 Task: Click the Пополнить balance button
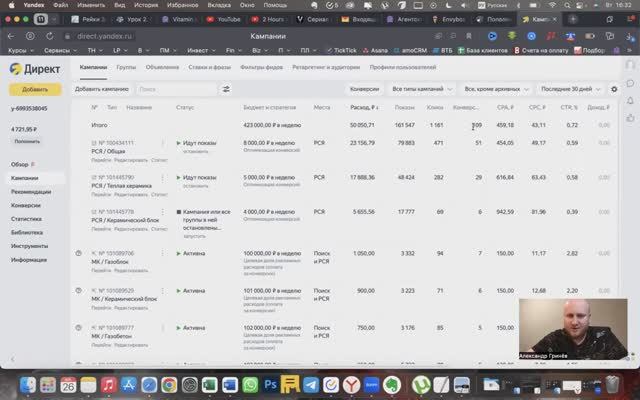(x=27, y=141)
